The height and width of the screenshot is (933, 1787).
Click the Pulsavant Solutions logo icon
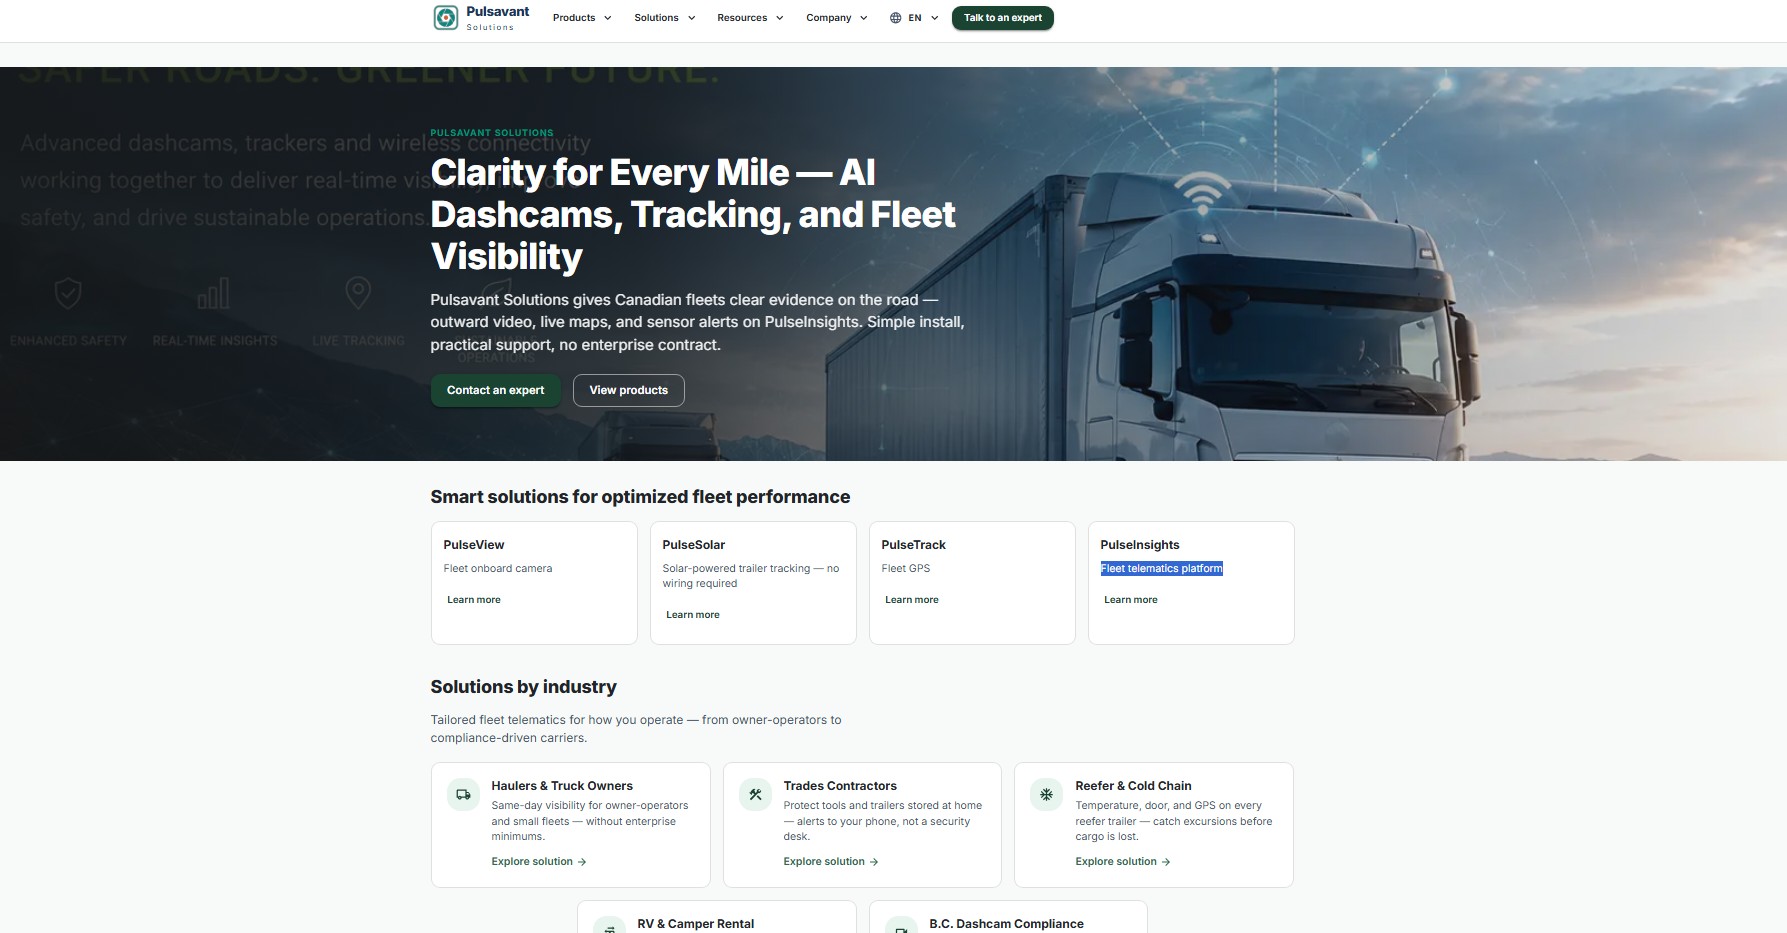coord(445,18)
